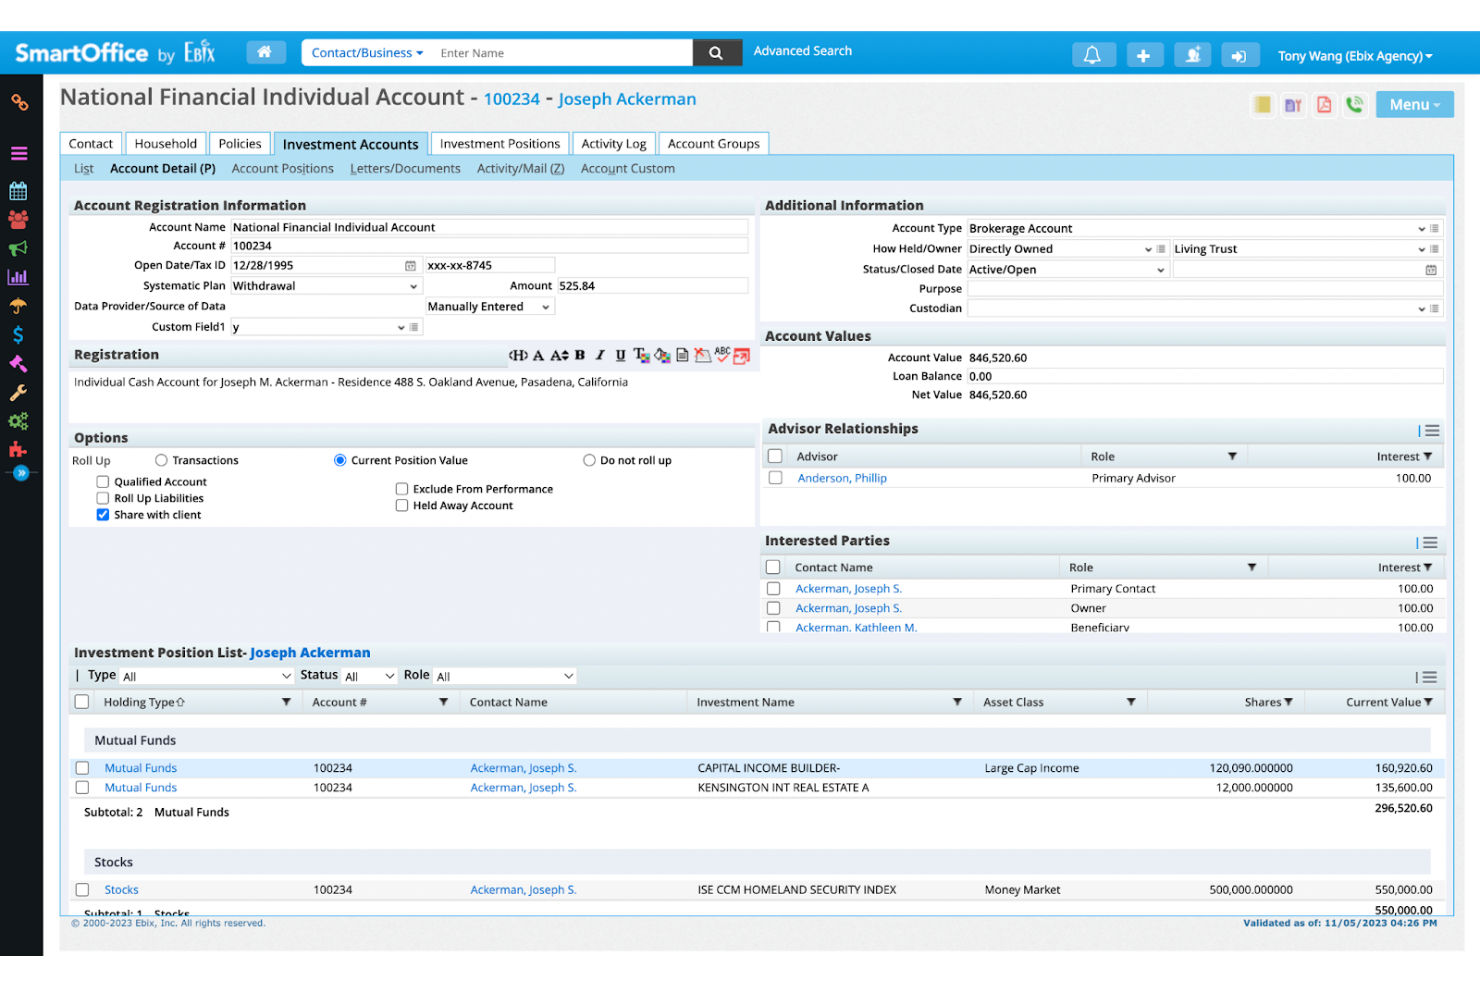Apply underline in Registration editor toolbar
The height and width of the screenshot is (987, 1480).
(x=620, y=355)
